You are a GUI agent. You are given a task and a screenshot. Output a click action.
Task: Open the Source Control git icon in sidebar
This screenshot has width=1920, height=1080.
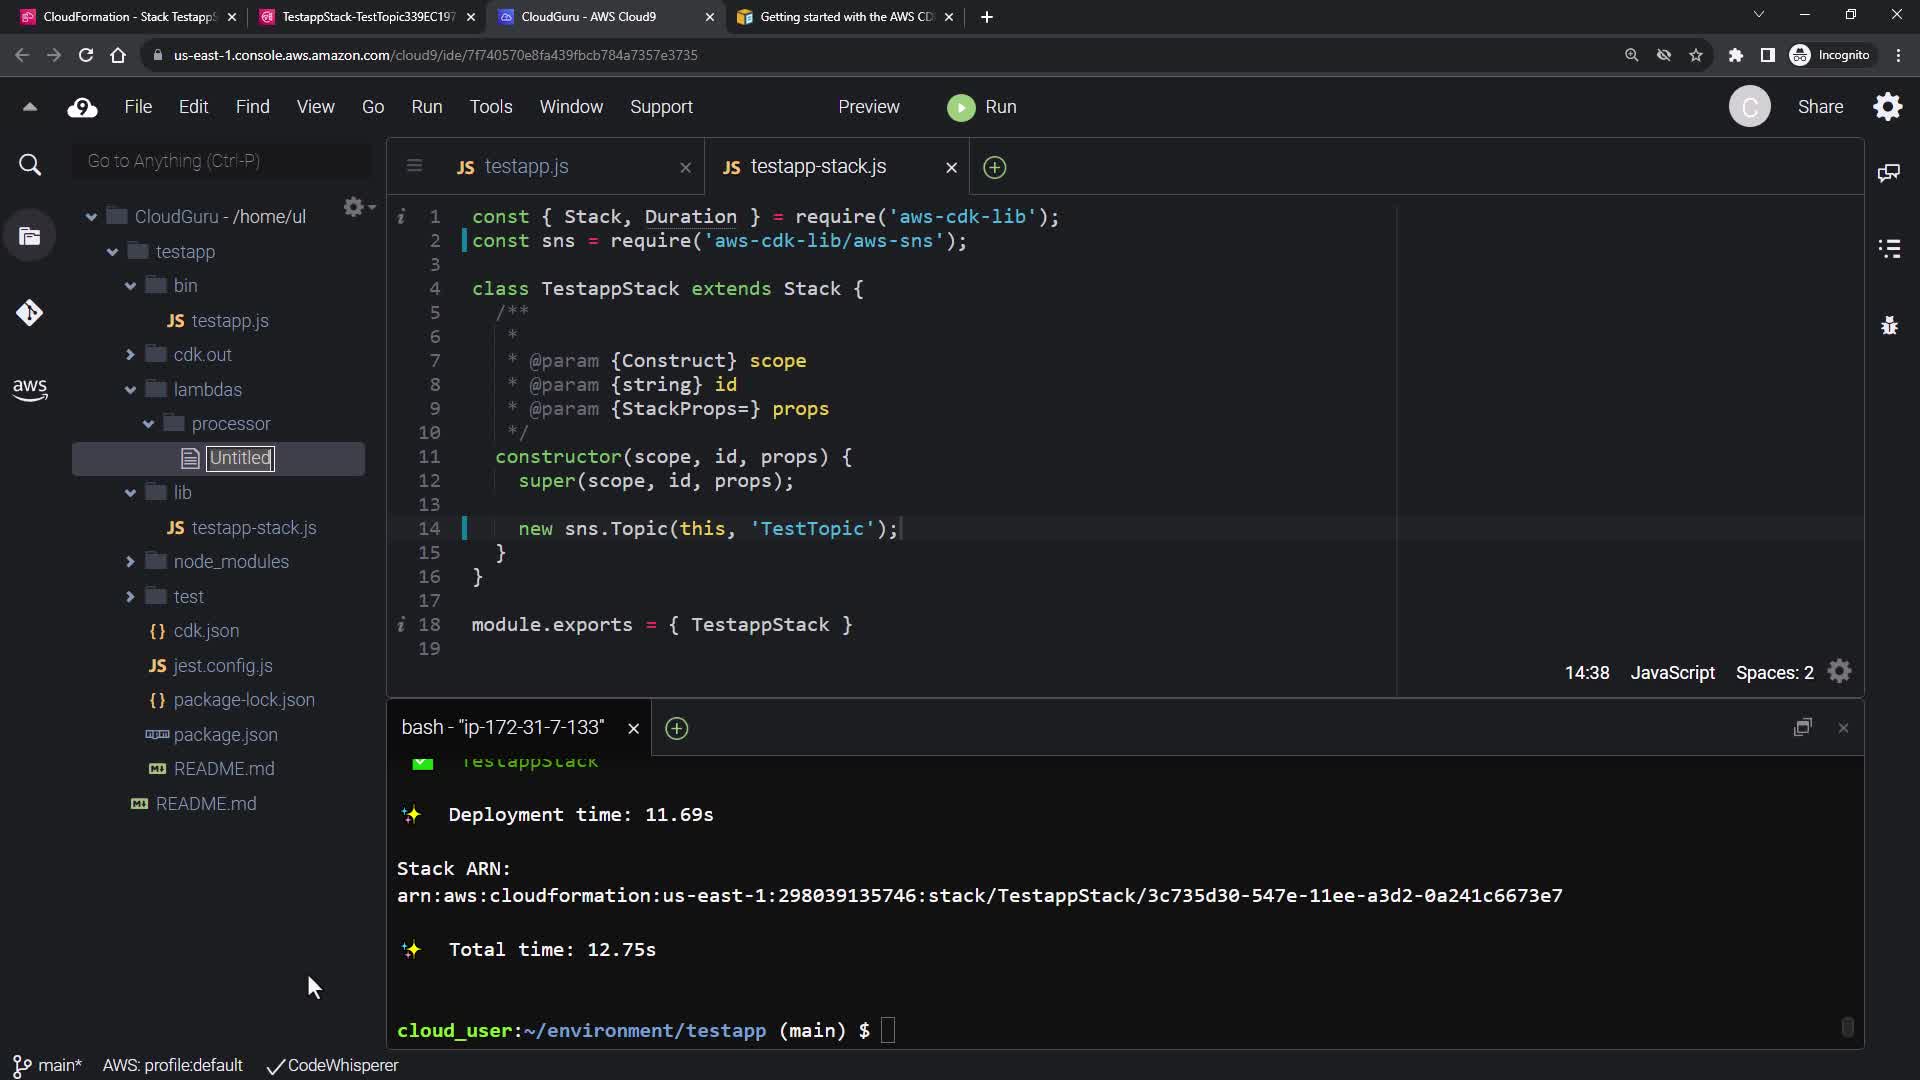click(29, 313)
